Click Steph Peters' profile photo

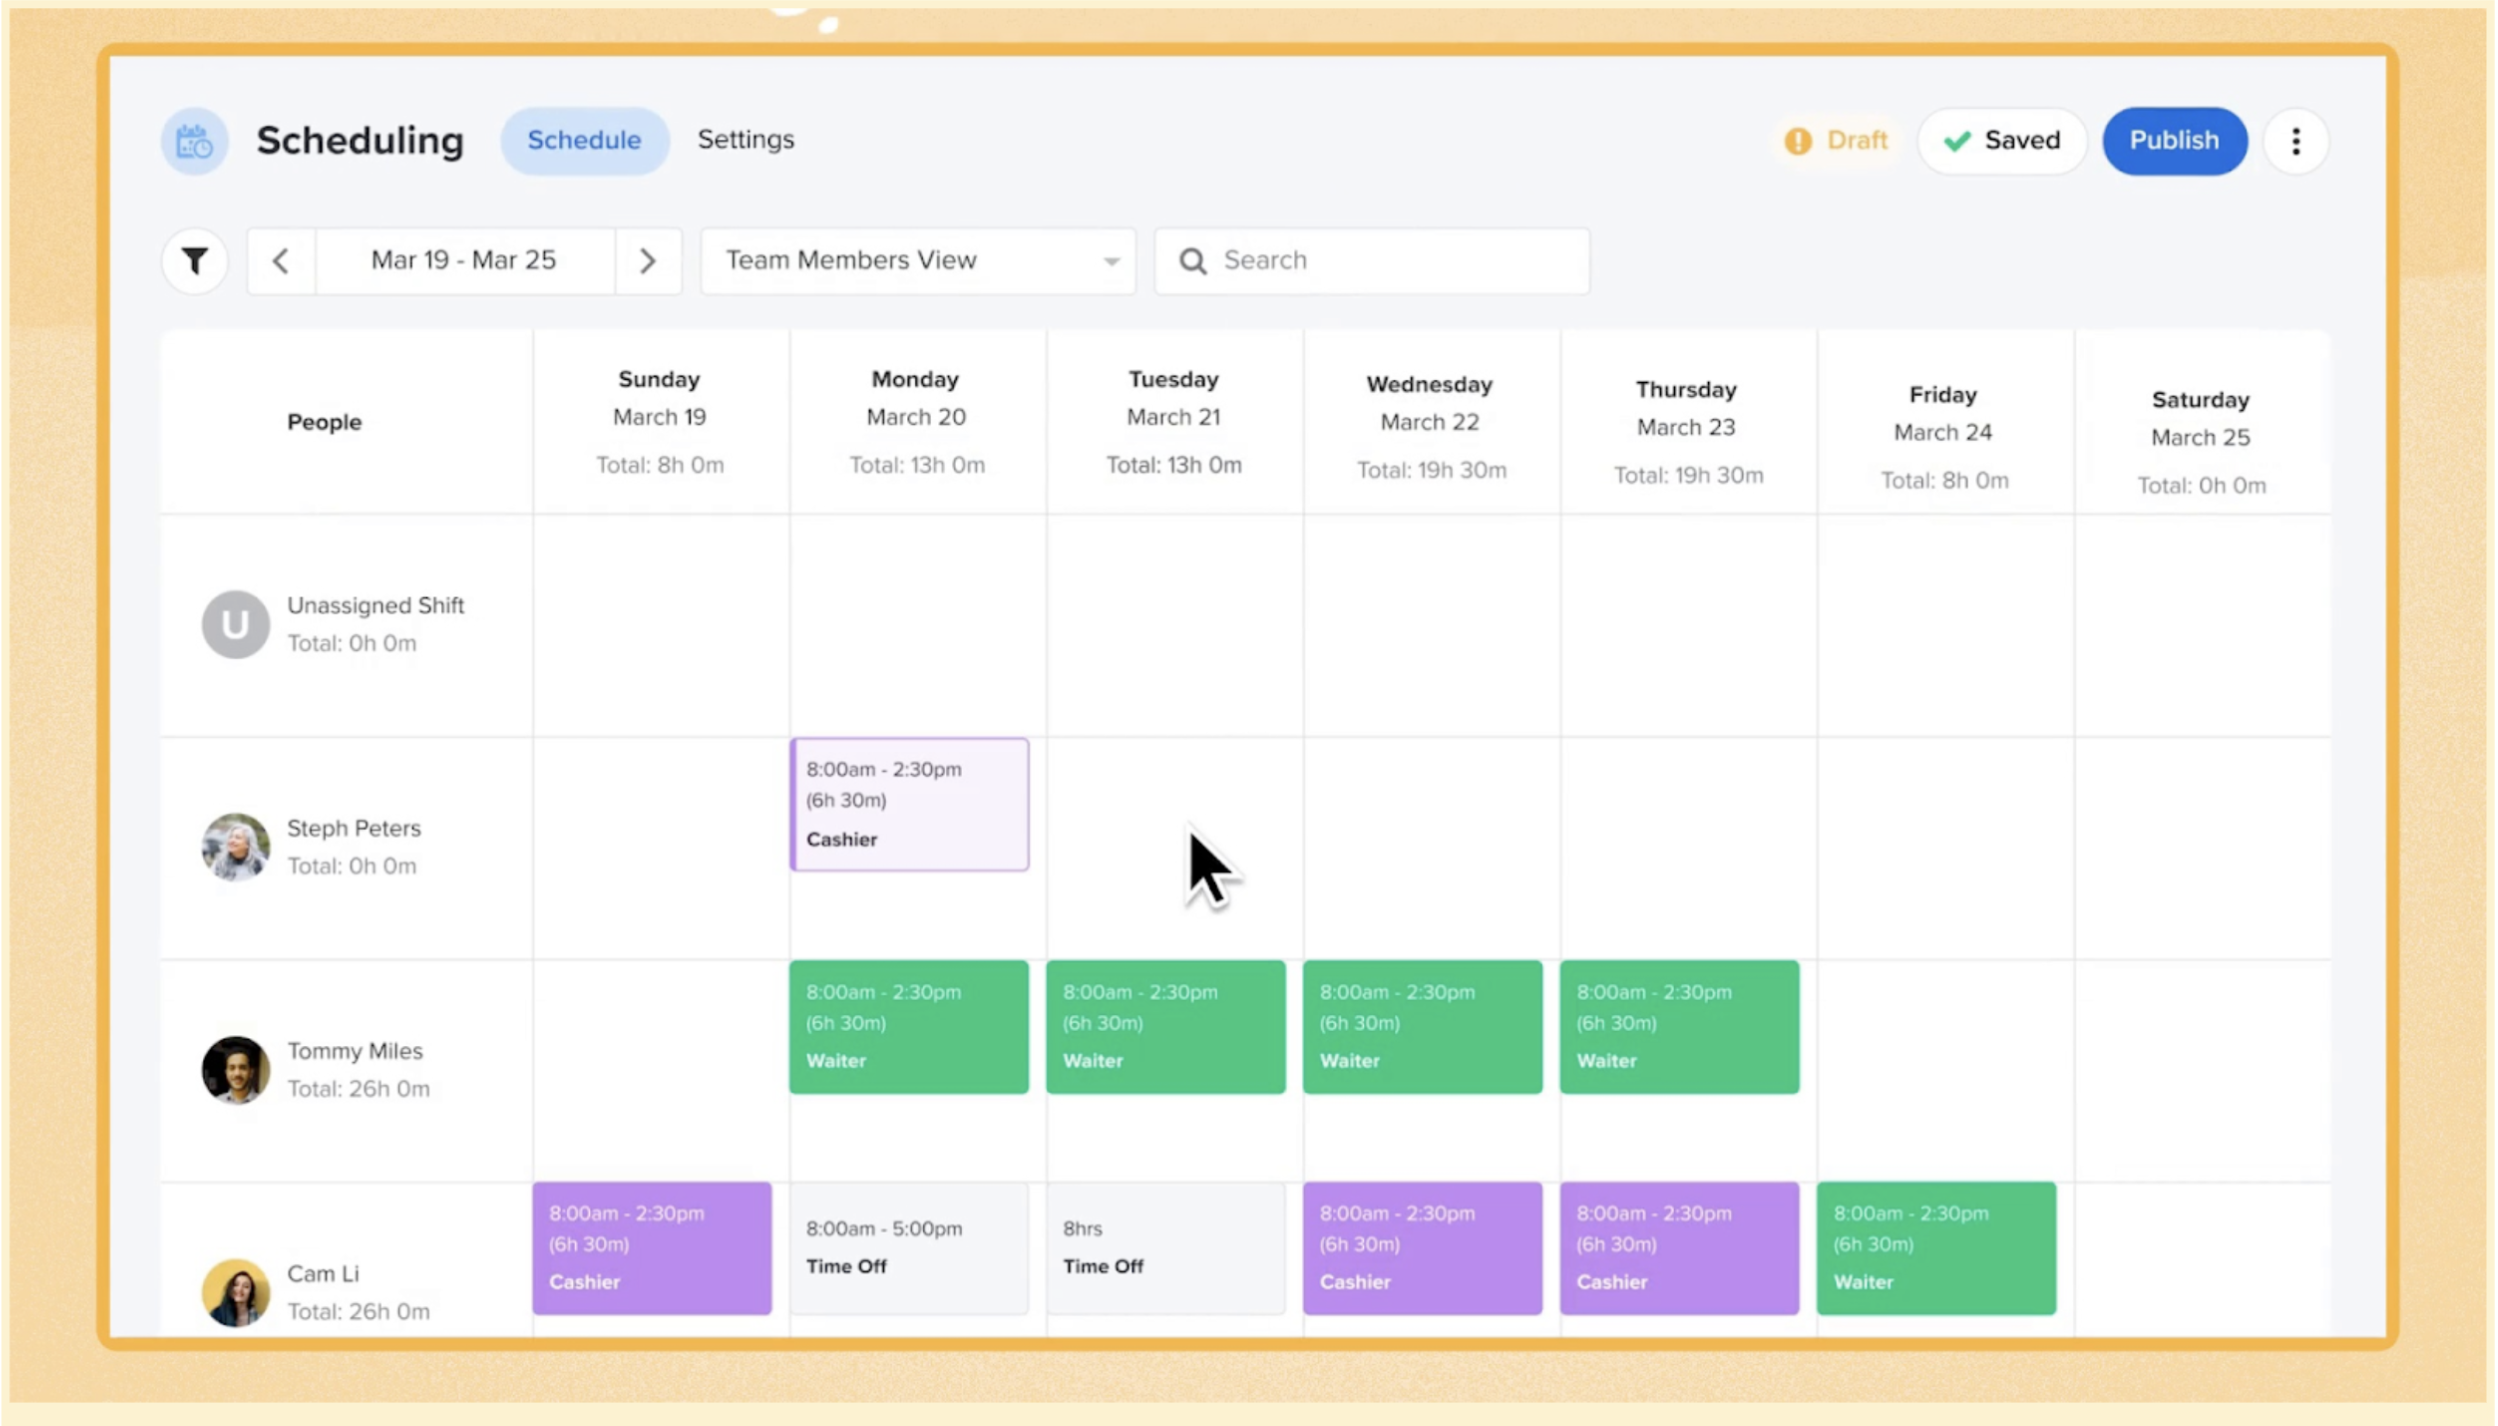(235, 847)
